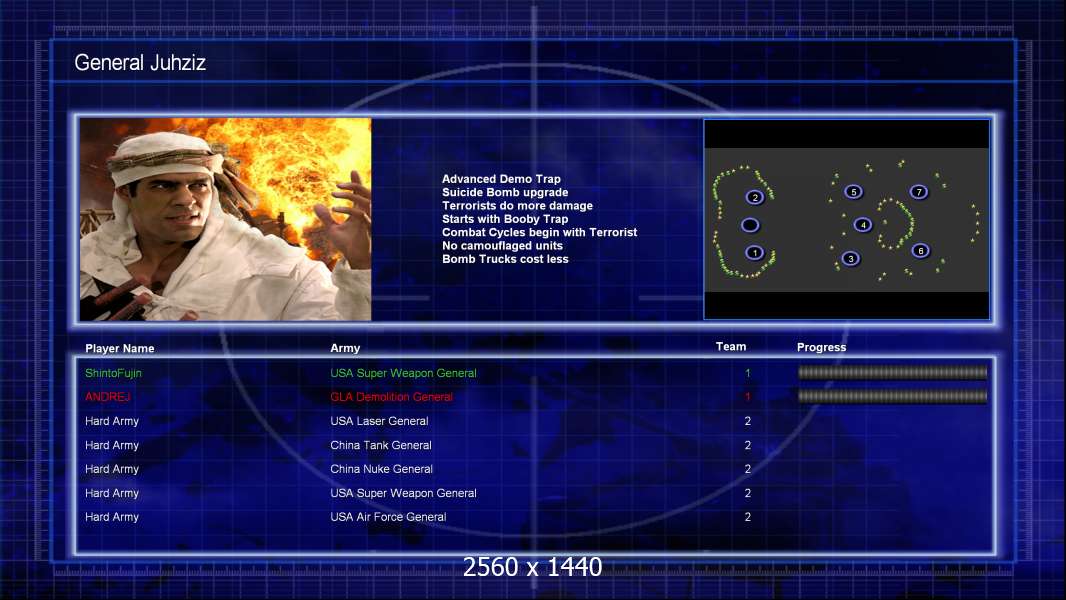Click start position marker 2 on map
The height and width of the screenshot is (600, 1066).
coord(755,197)
